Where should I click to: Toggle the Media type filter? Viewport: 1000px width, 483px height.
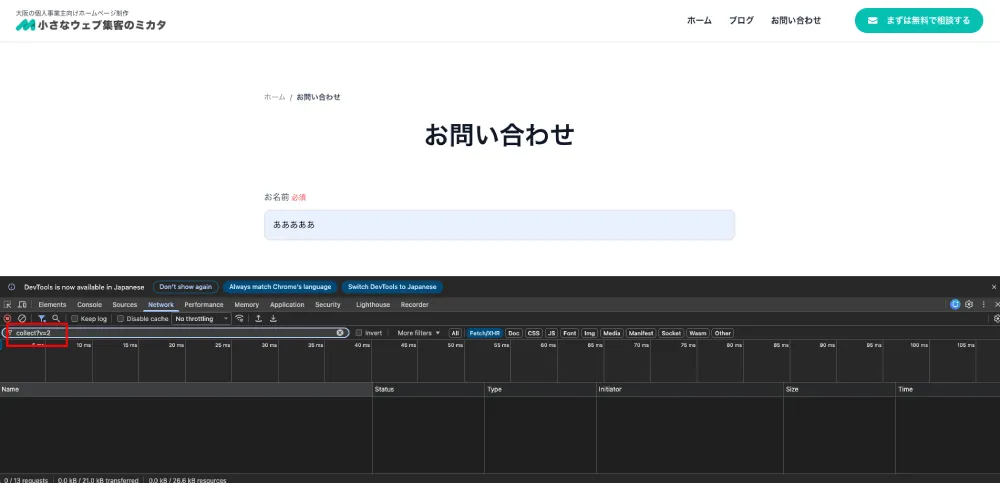pyautogui.click(x=612, y=333)
